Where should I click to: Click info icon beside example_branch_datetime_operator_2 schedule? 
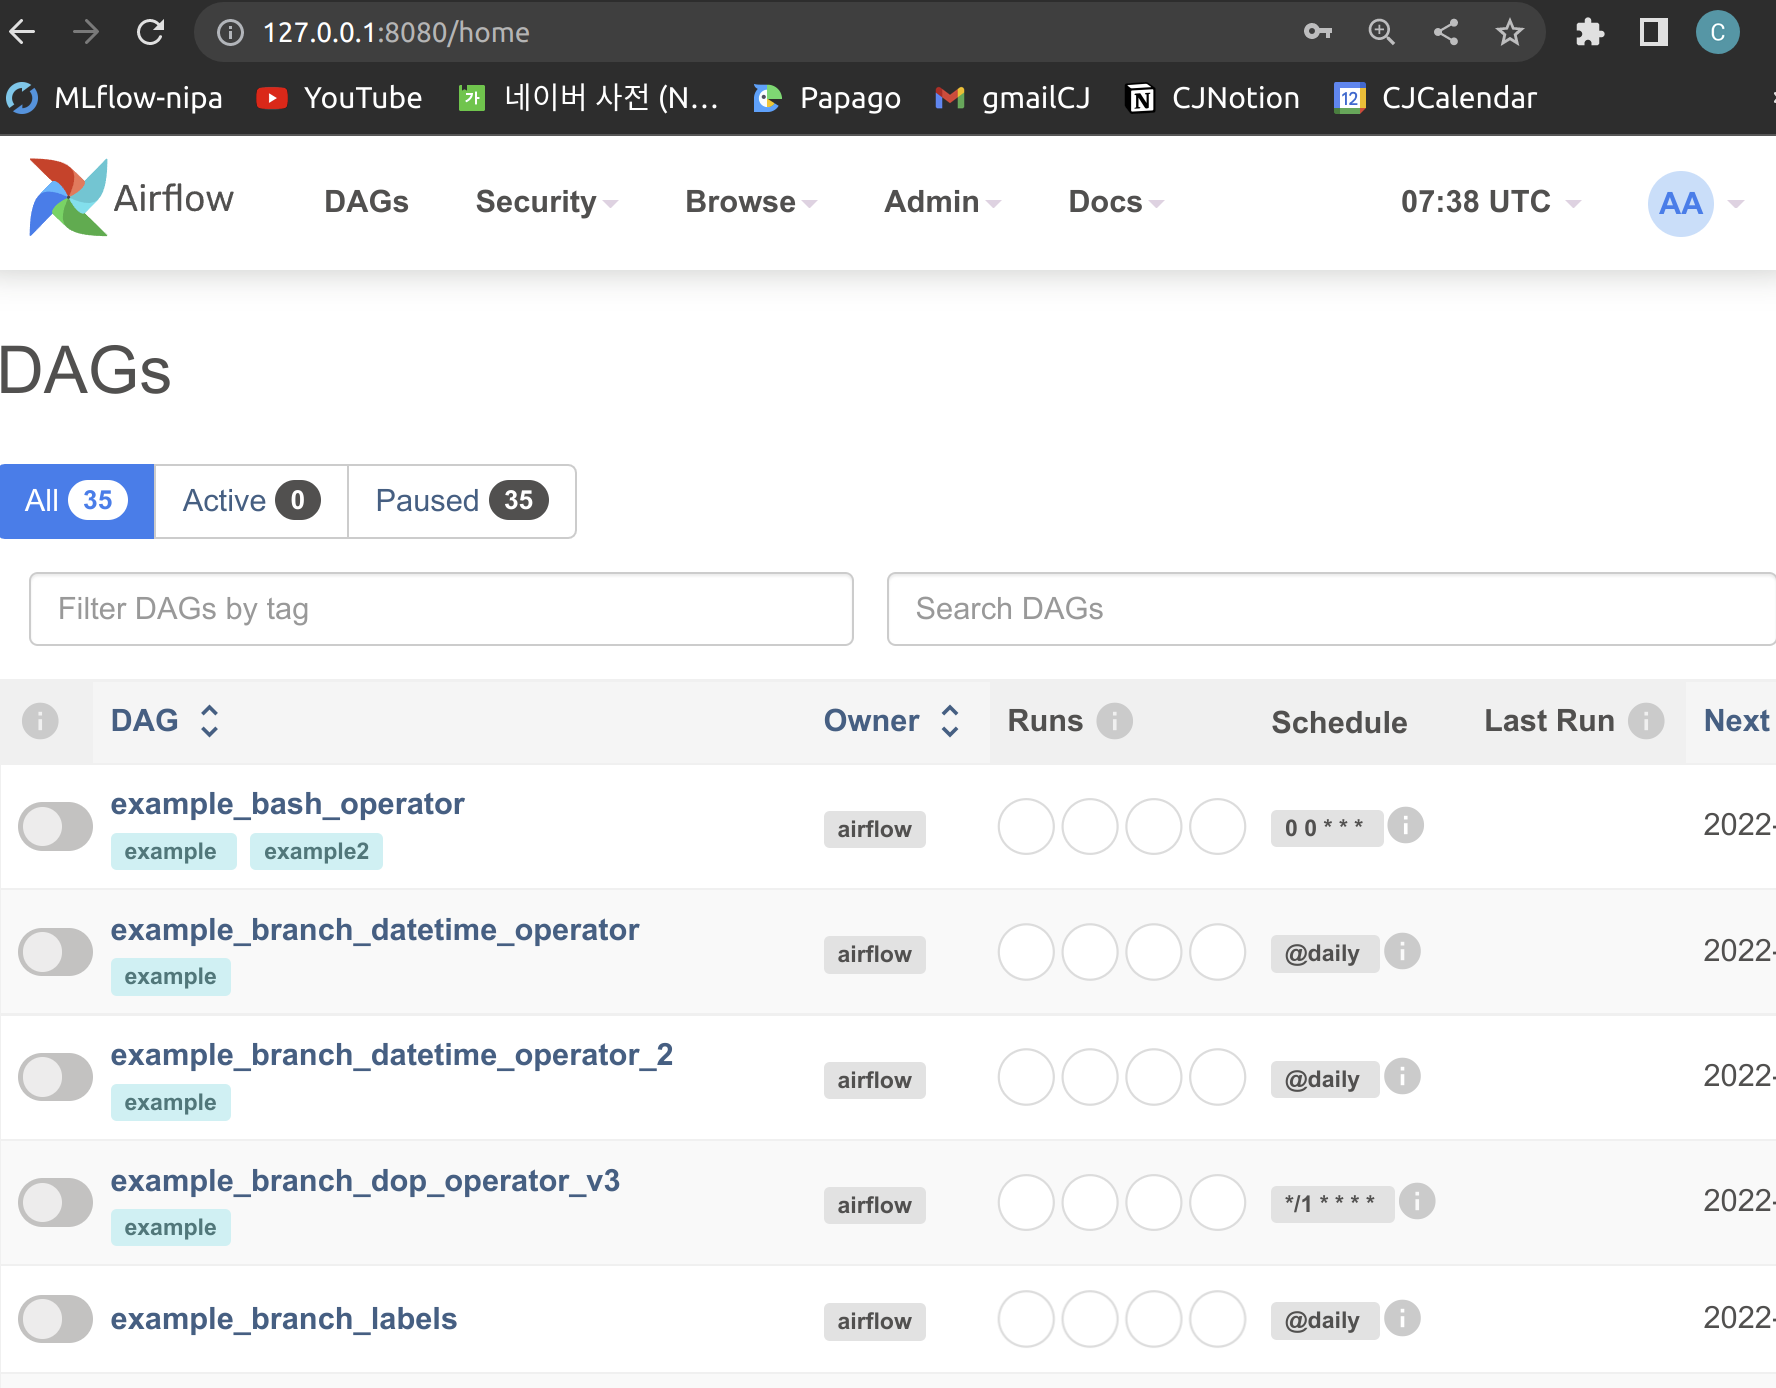point(1402,1077)
